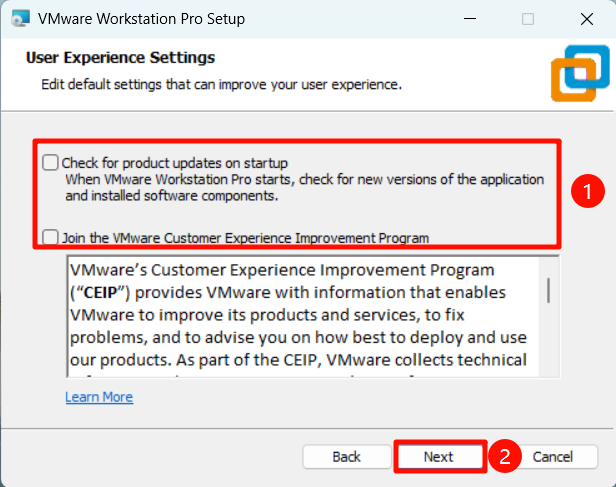Click inside the CEIP description text area

300,320
